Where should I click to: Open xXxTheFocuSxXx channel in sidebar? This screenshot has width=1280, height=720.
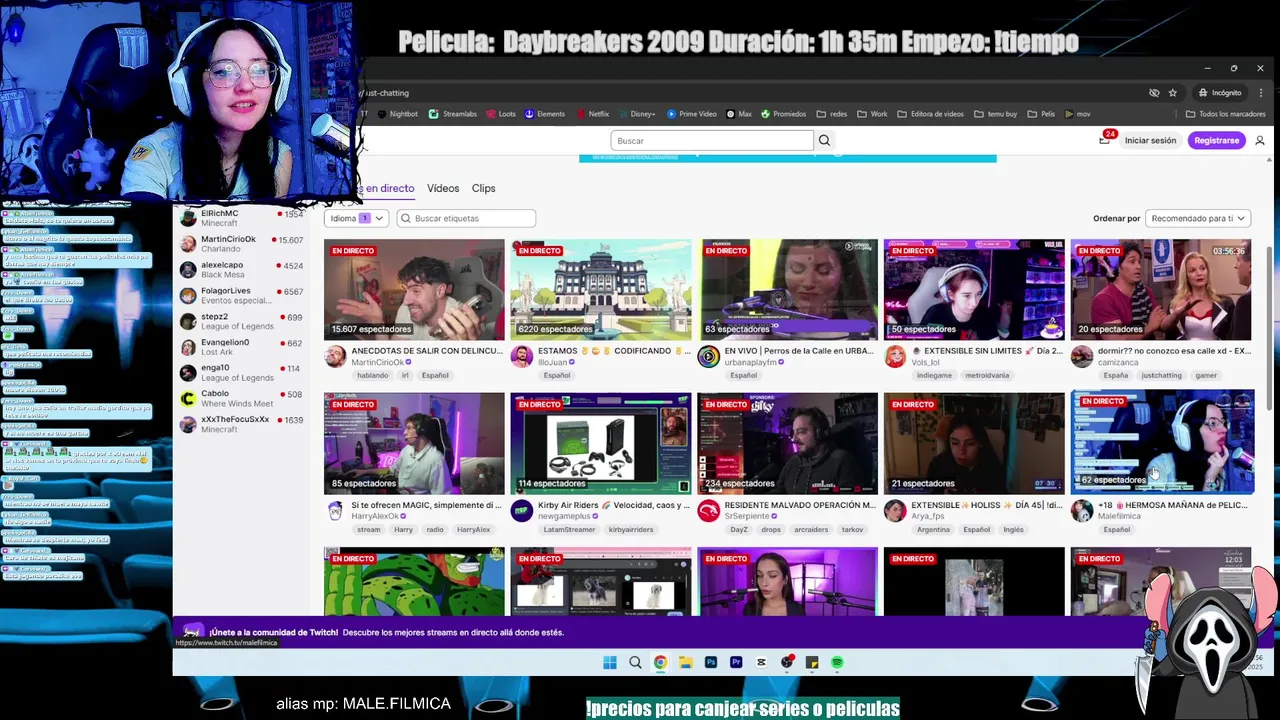click(x=241, y=424)
